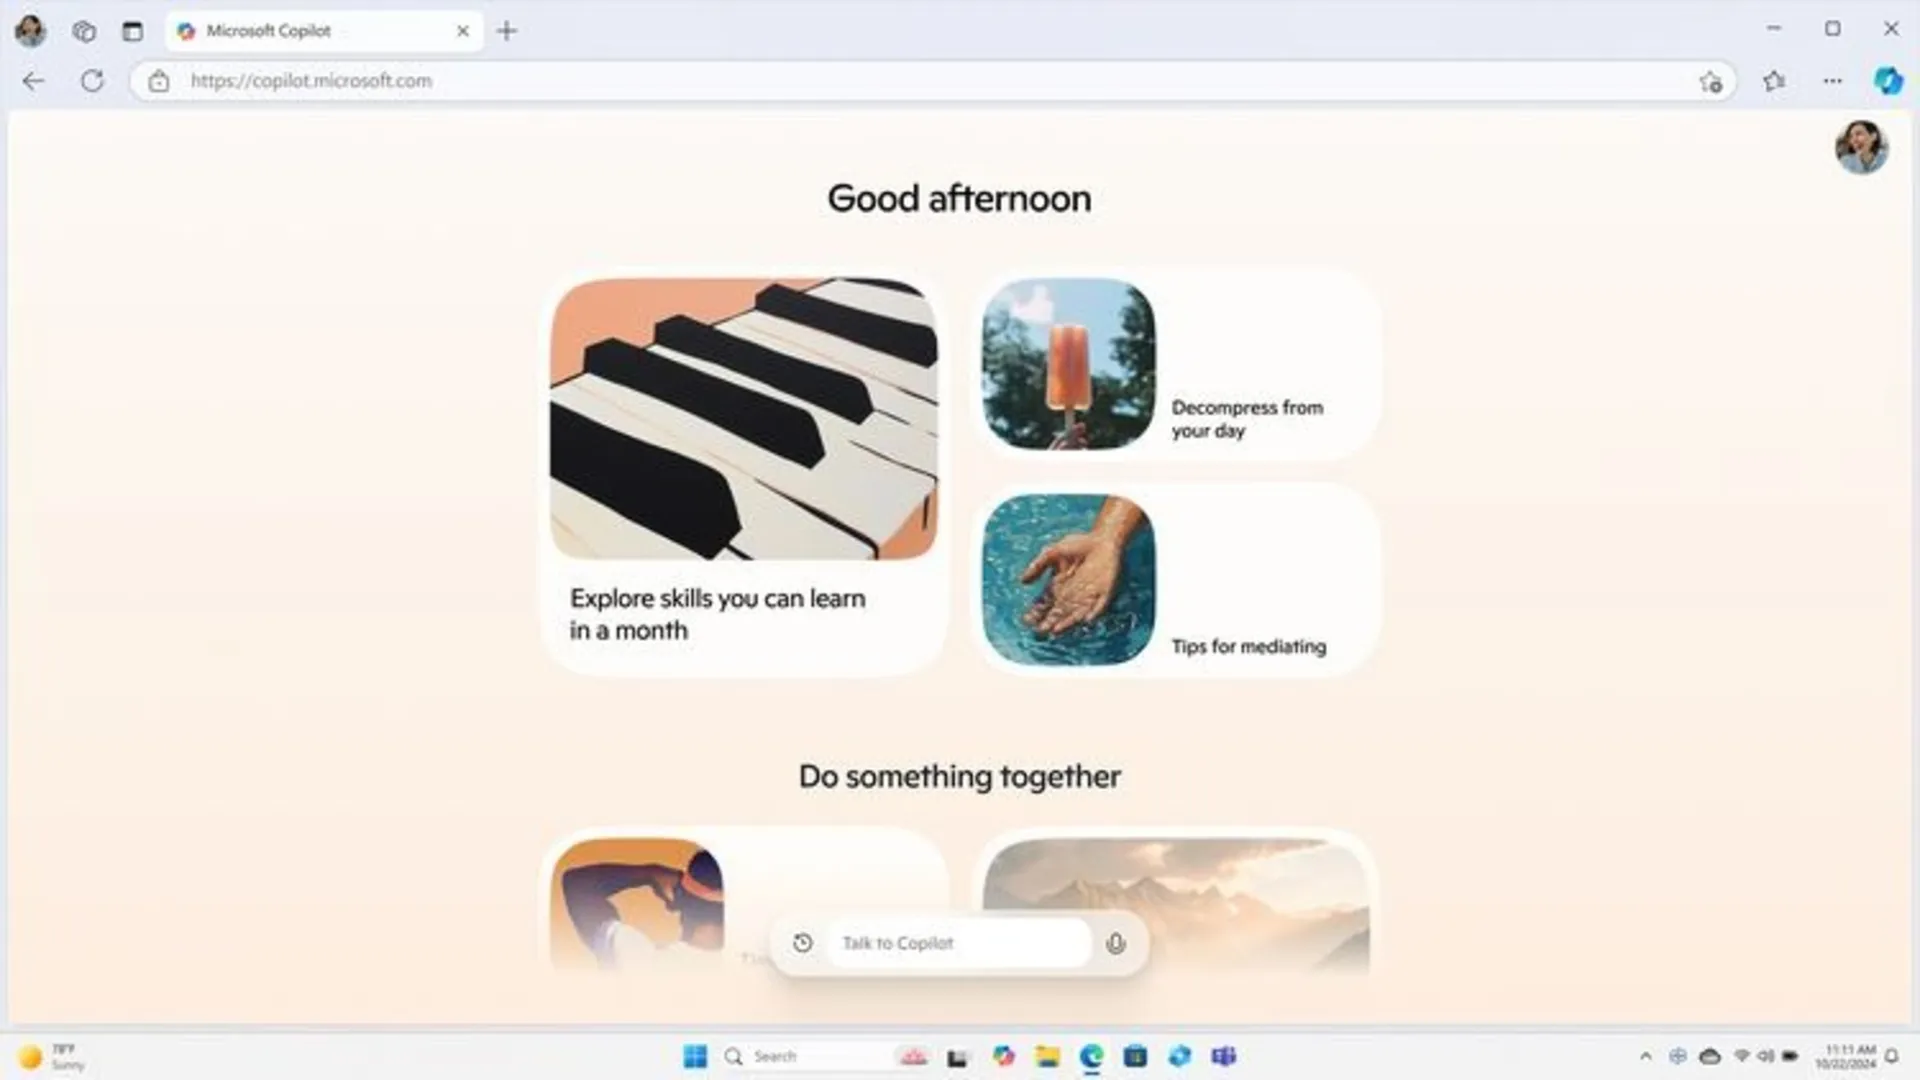1920x1080 pixels.
Task: Click the Windows Search taskbar button
Action: click(733, 1055)
